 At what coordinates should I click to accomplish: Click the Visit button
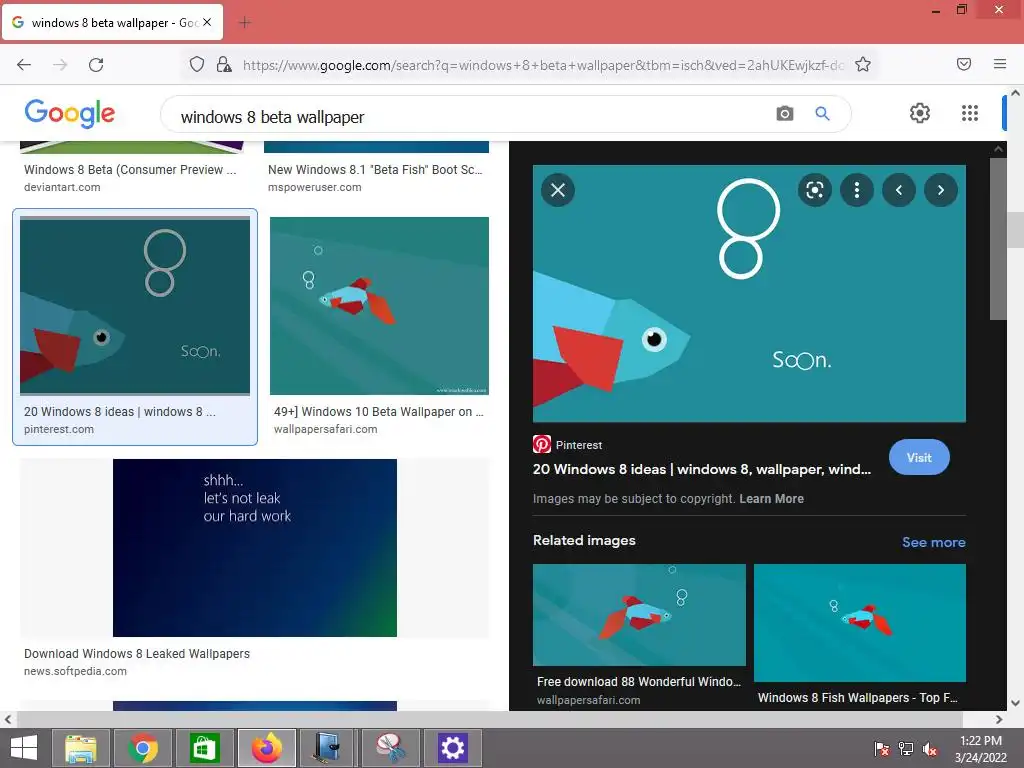coord(919,458)
